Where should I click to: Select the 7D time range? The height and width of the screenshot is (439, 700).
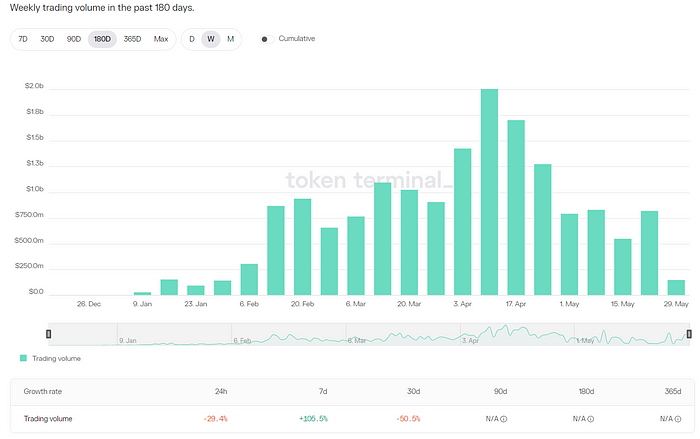coord(23,39)
